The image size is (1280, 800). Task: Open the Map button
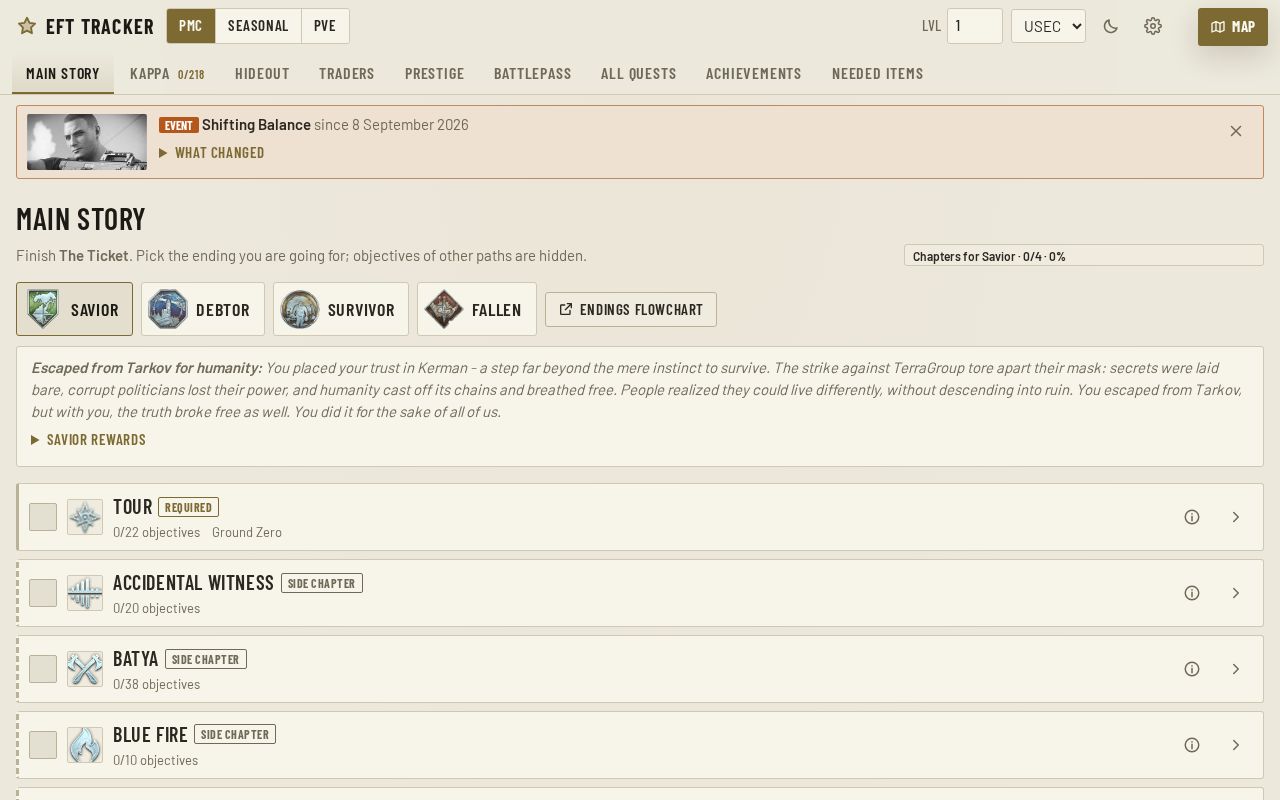(1233, 27)
